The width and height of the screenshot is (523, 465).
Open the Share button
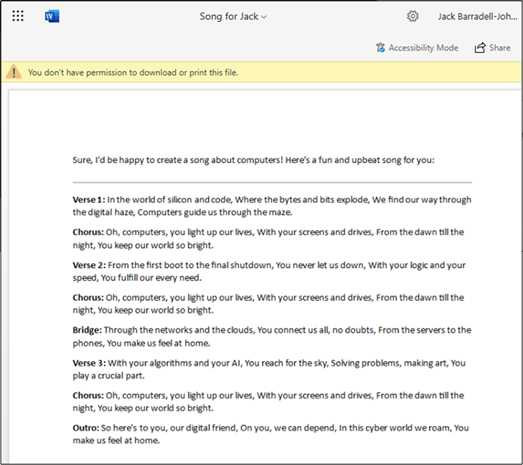coord(492,48)
